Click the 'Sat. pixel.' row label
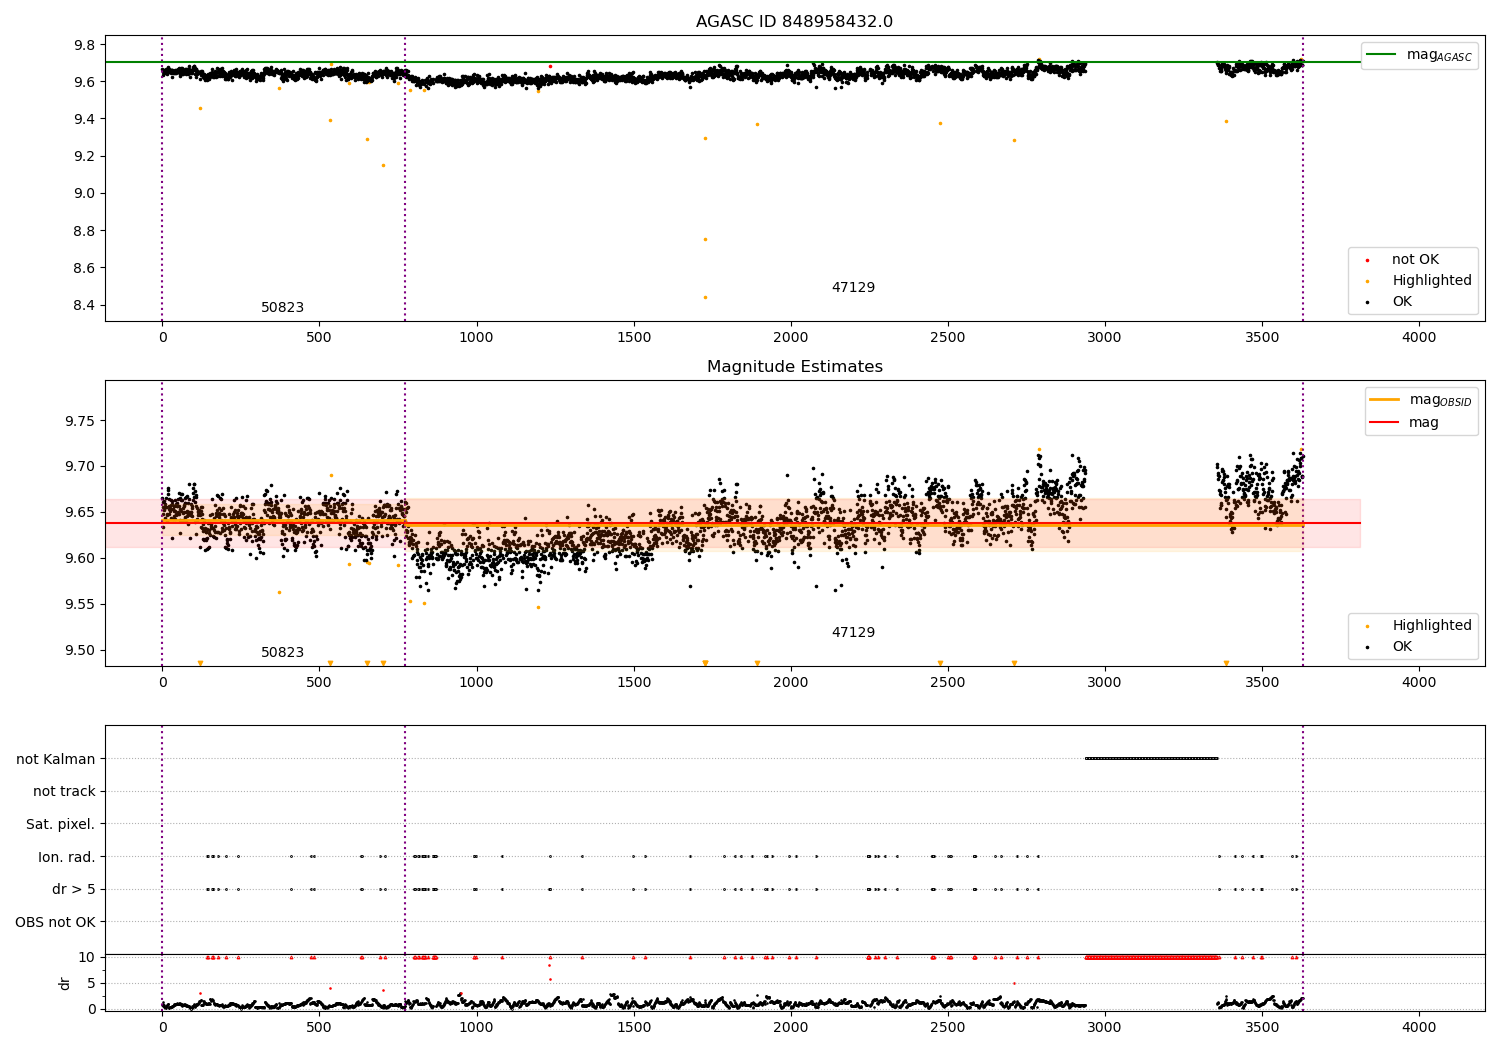1500x1050 pixels. pos(61,825)
